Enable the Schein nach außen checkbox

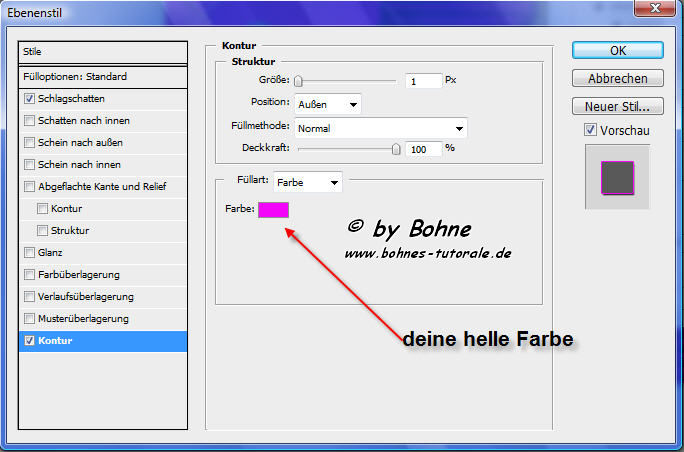pos(30,143)
